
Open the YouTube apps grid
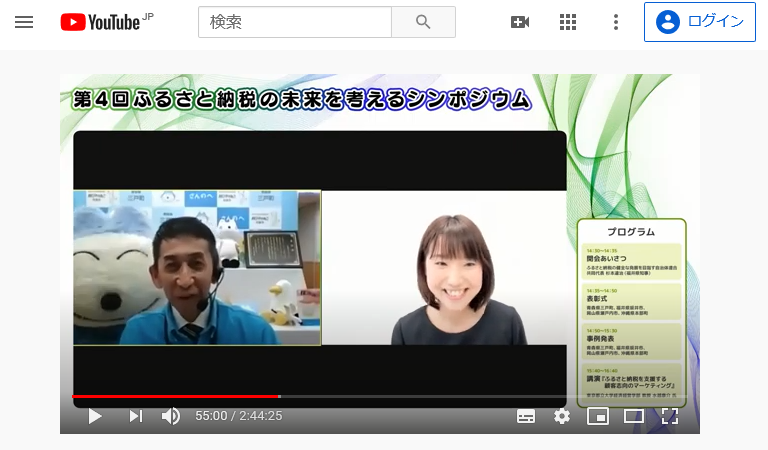(568, 22)
